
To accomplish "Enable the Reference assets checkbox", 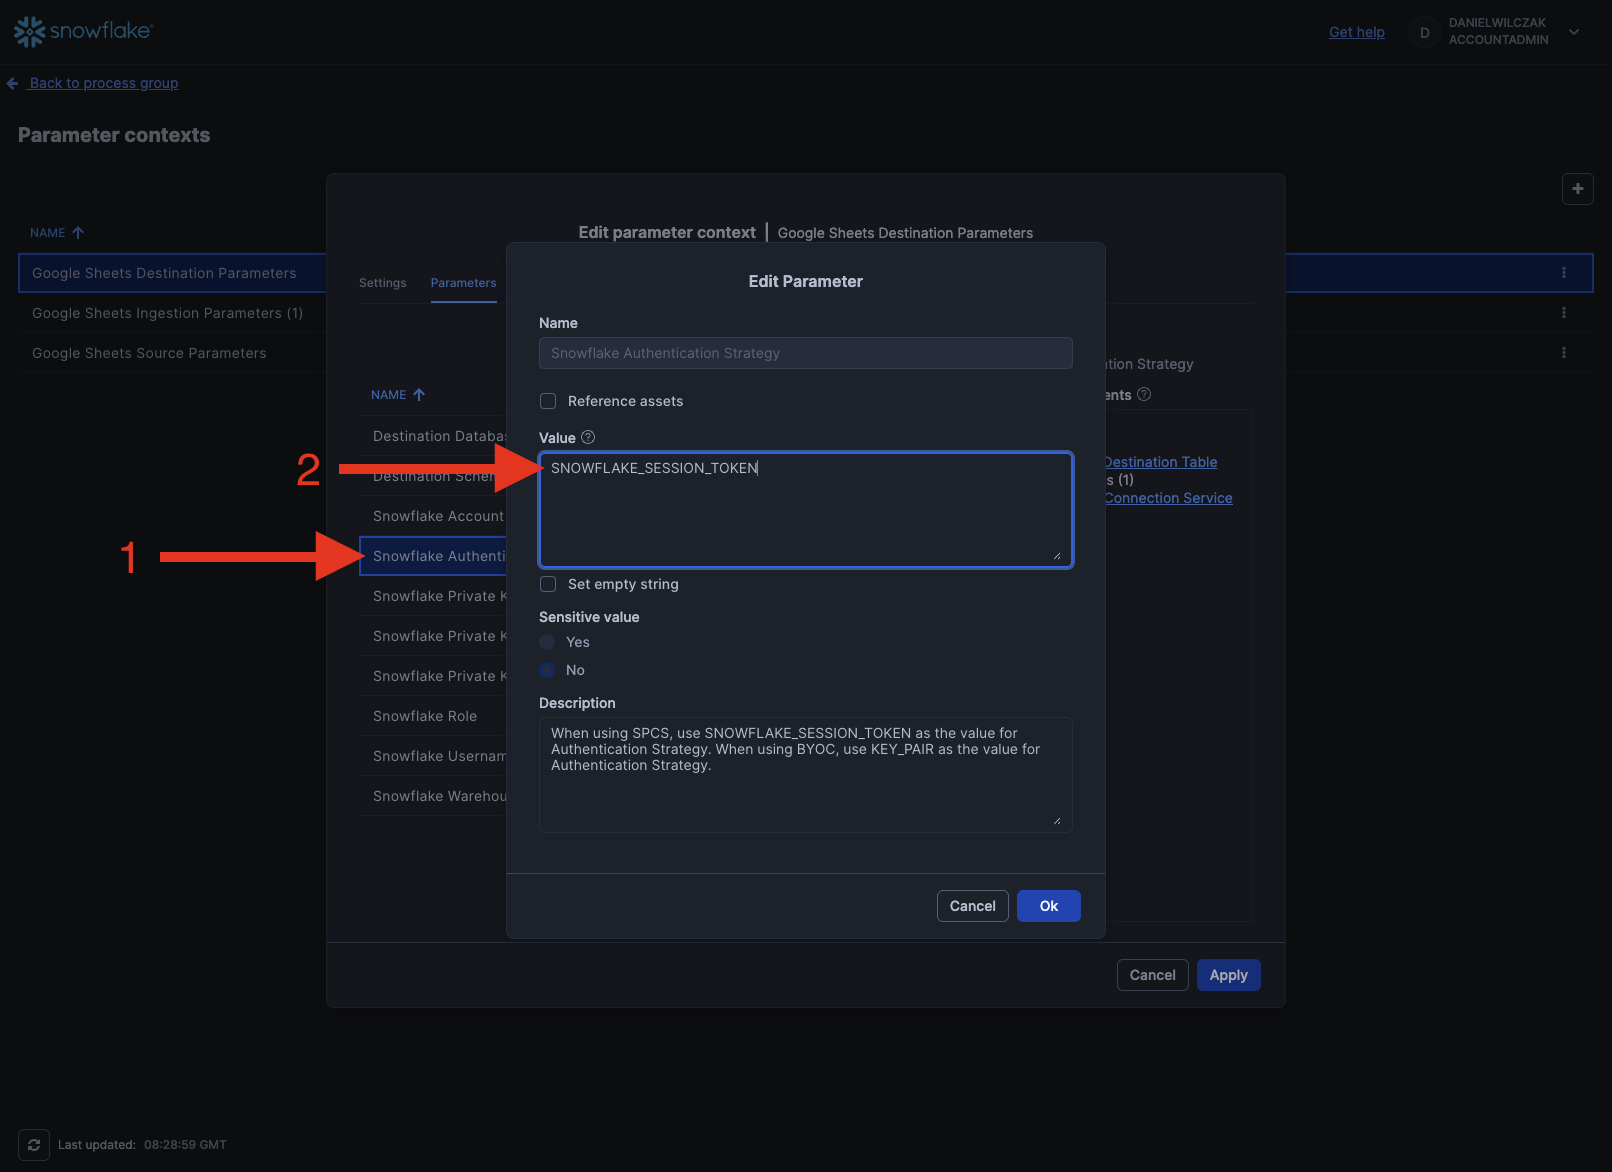I will tap(548, 401).
